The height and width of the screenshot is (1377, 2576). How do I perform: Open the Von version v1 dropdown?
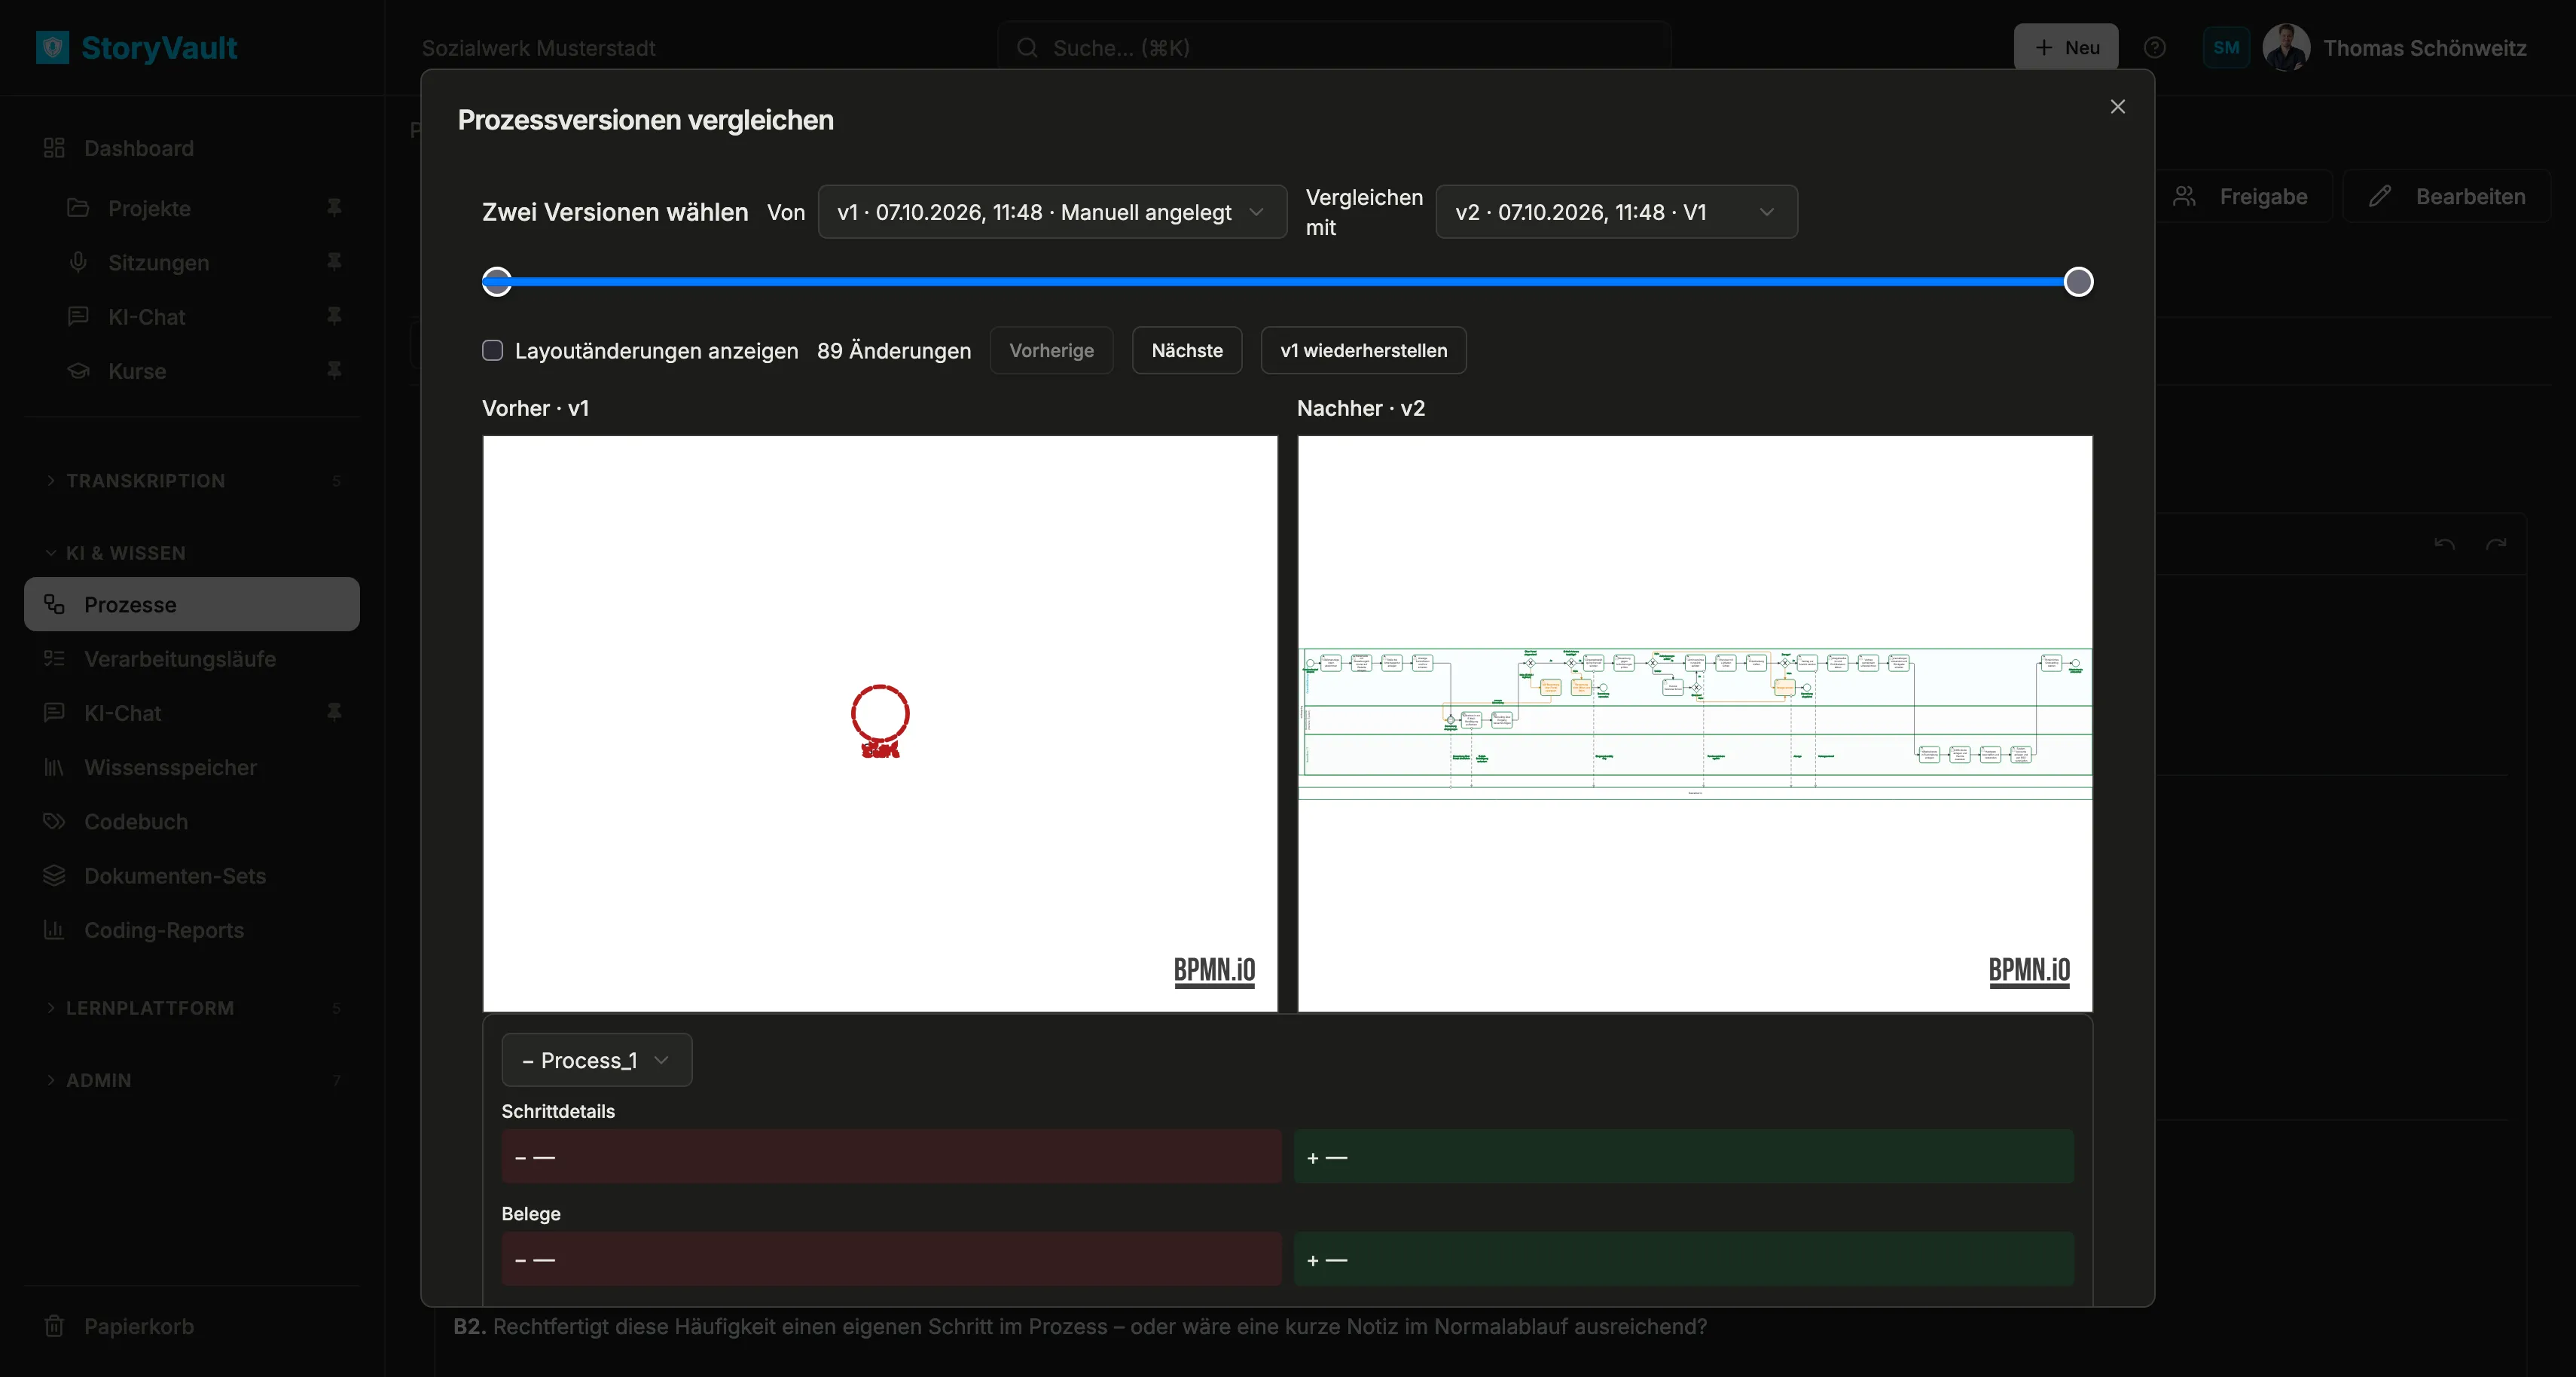coord(1052,212)
